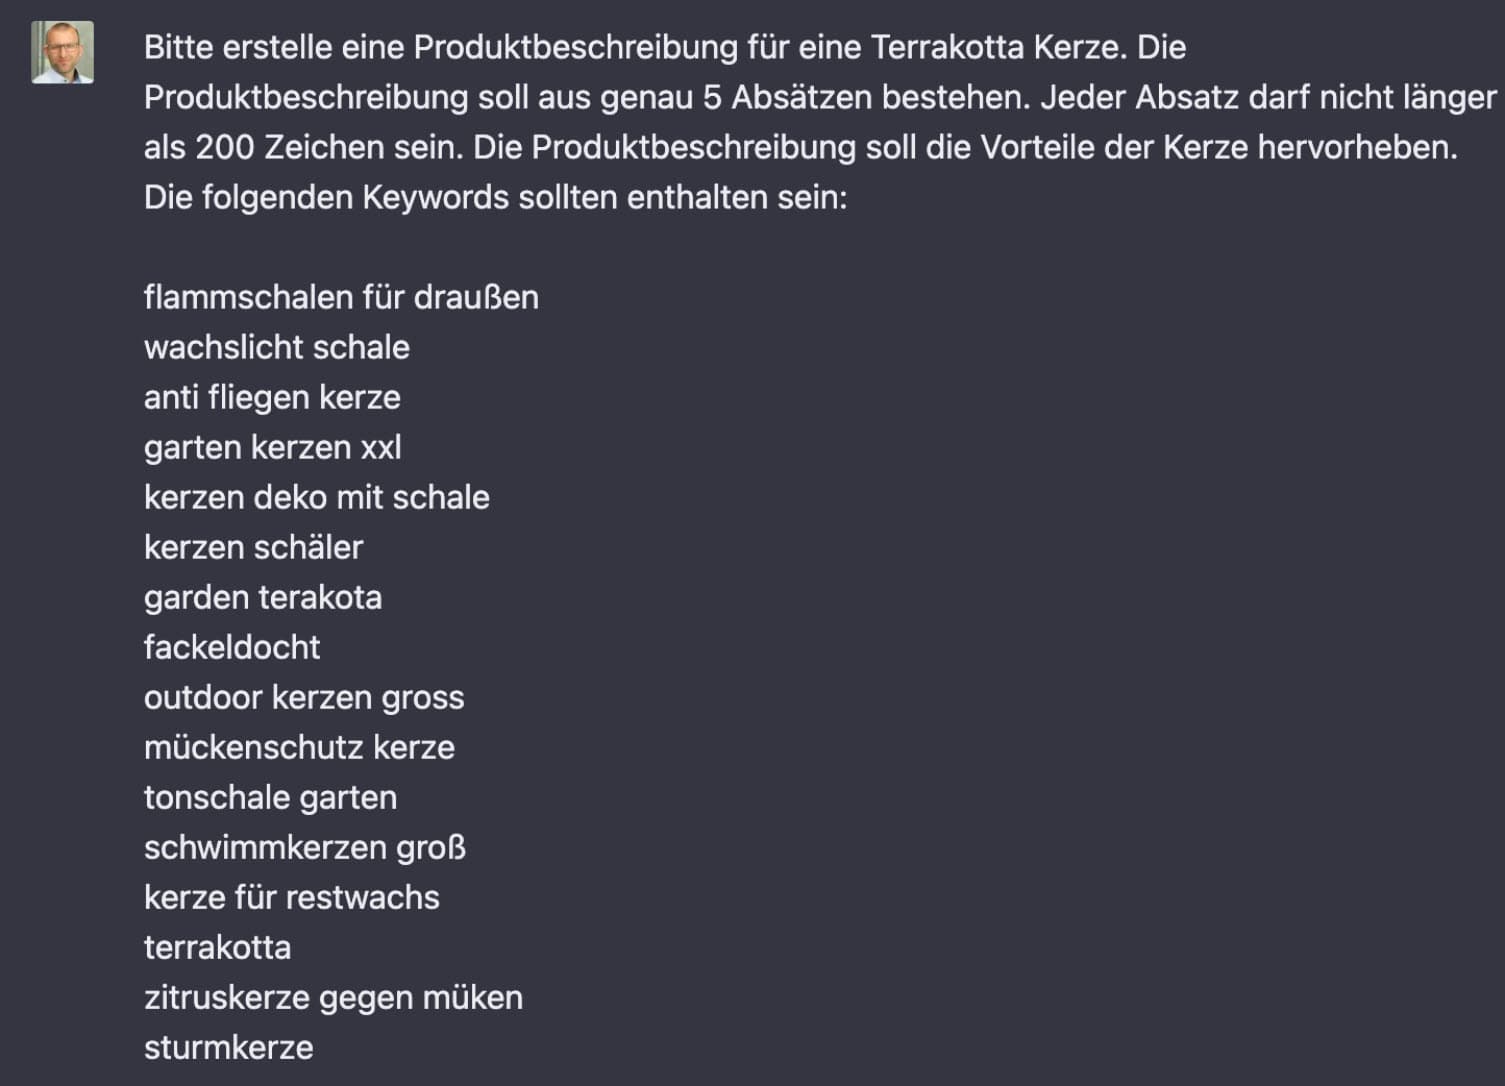Click the keyword 'schwimmkerzen groß'
The width and height of the screenshot is (1505, 1086).
[x=305, y=847]
